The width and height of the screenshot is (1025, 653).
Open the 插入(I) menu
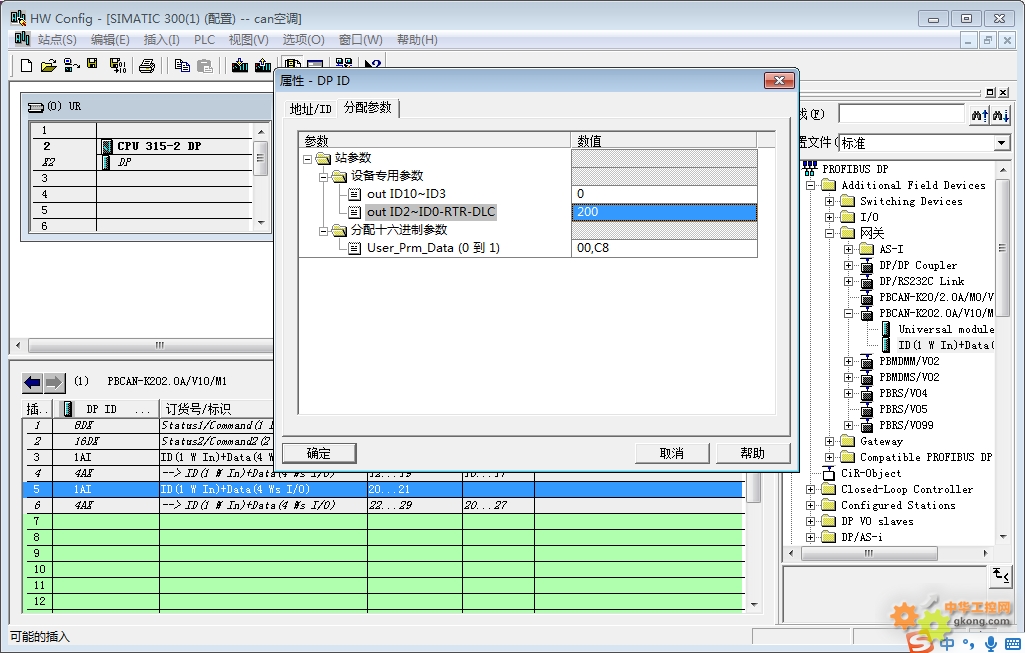(161, 40)
